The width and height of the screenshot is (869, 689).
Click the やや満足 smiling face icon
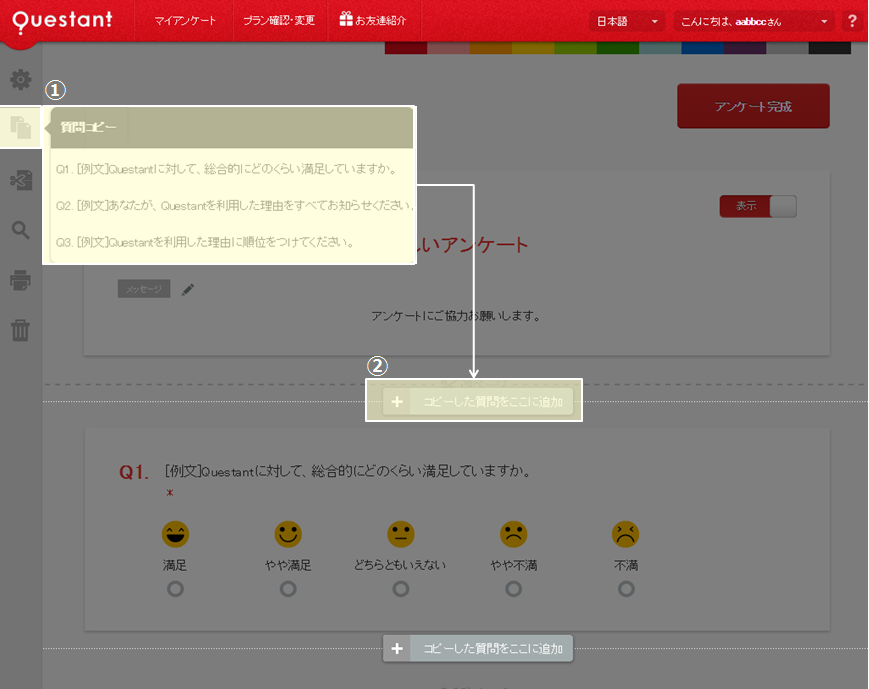[288, 534]
